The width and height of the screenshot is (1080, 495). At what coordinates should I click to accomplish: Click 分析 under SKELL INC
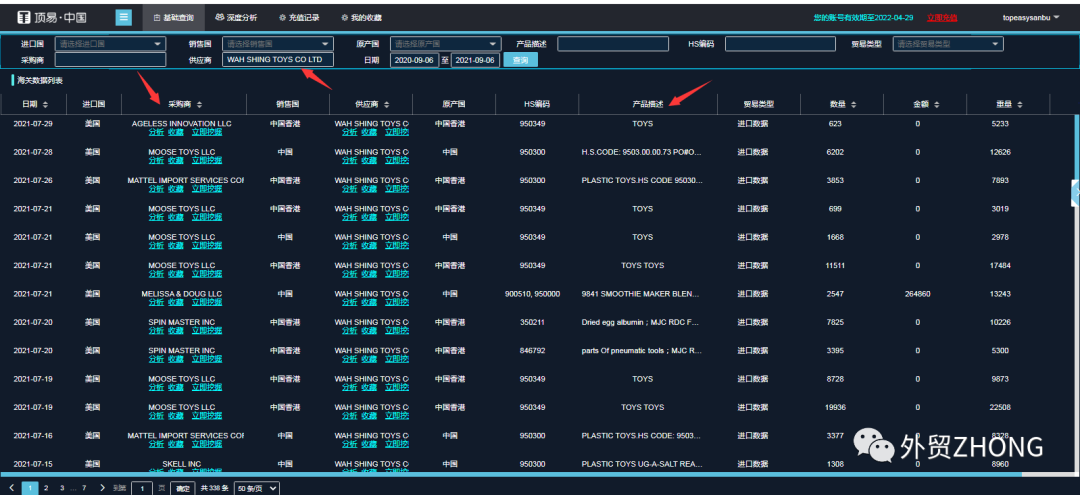click(156, 472)
